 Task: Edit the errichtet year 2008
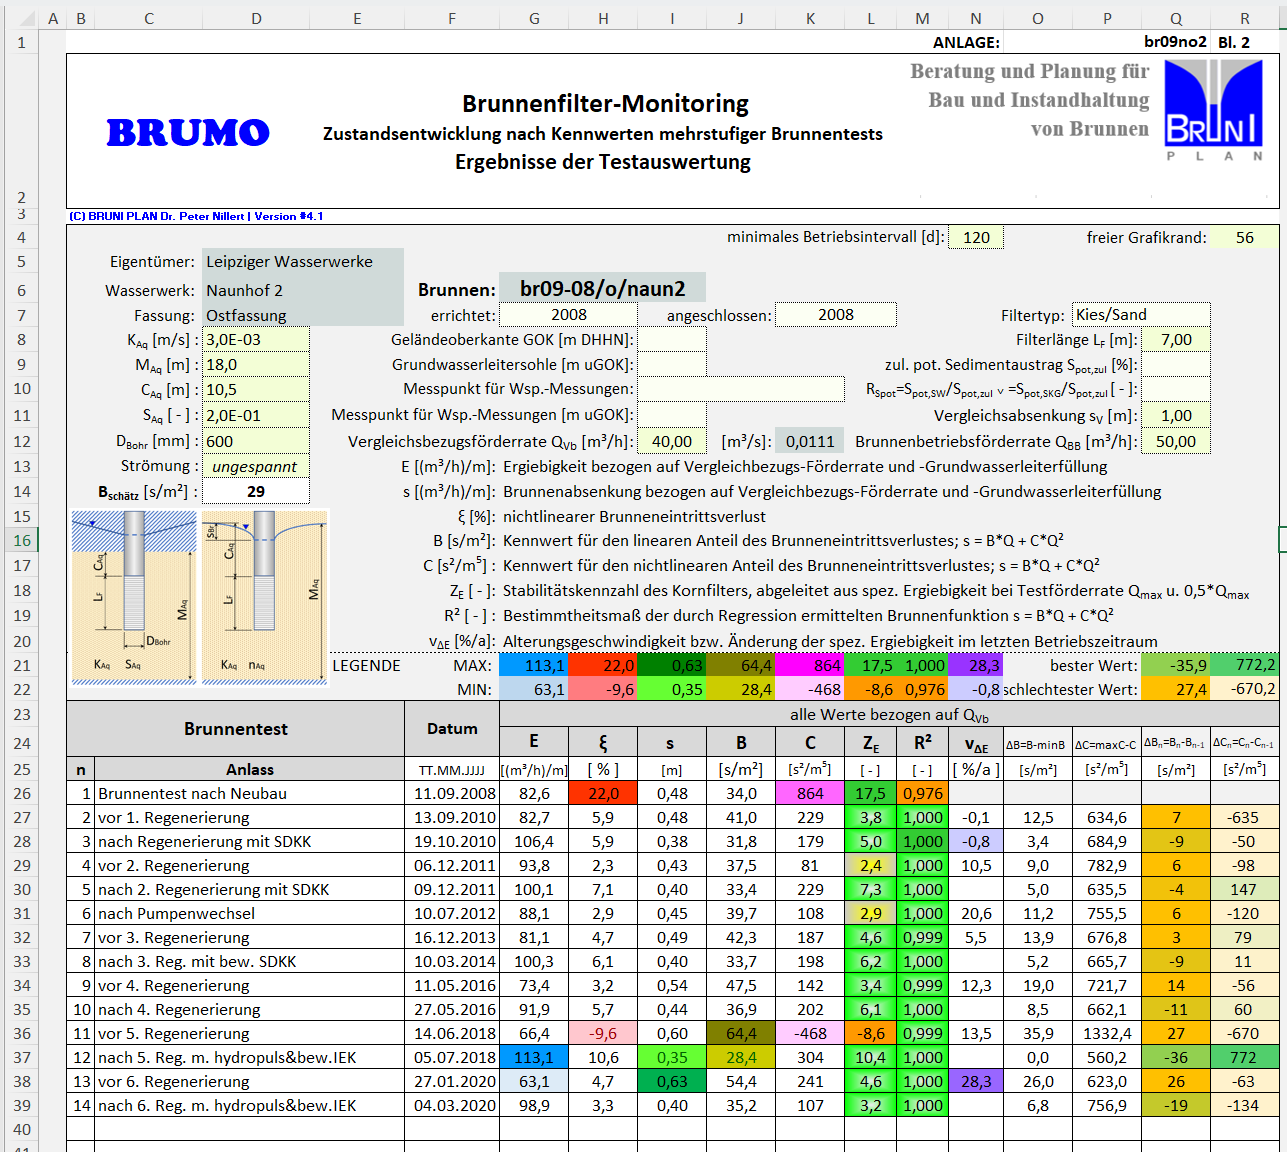(x=569, y=314)
